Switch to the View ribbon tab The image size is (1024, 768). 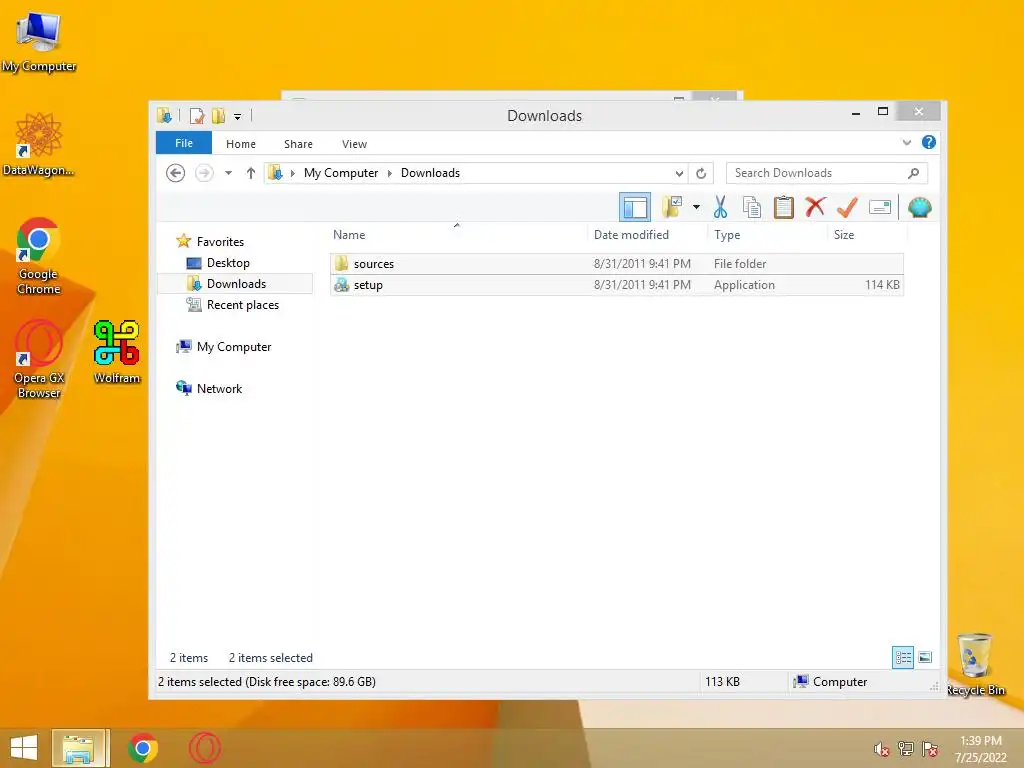355,144
